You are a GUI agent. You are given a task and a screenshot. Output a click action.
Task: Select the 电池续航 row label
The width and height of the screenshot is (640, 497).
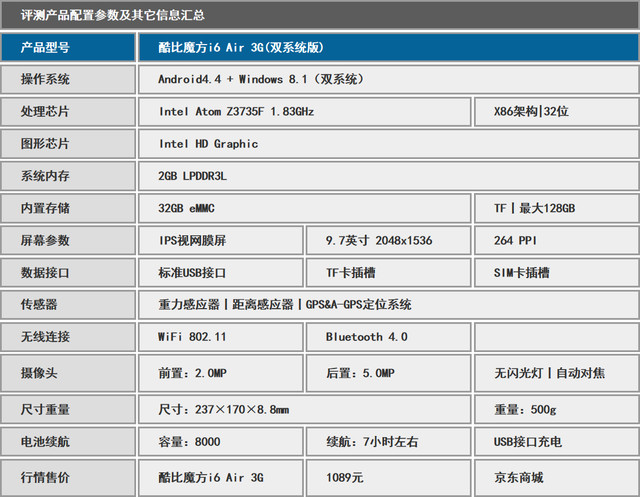68,442
